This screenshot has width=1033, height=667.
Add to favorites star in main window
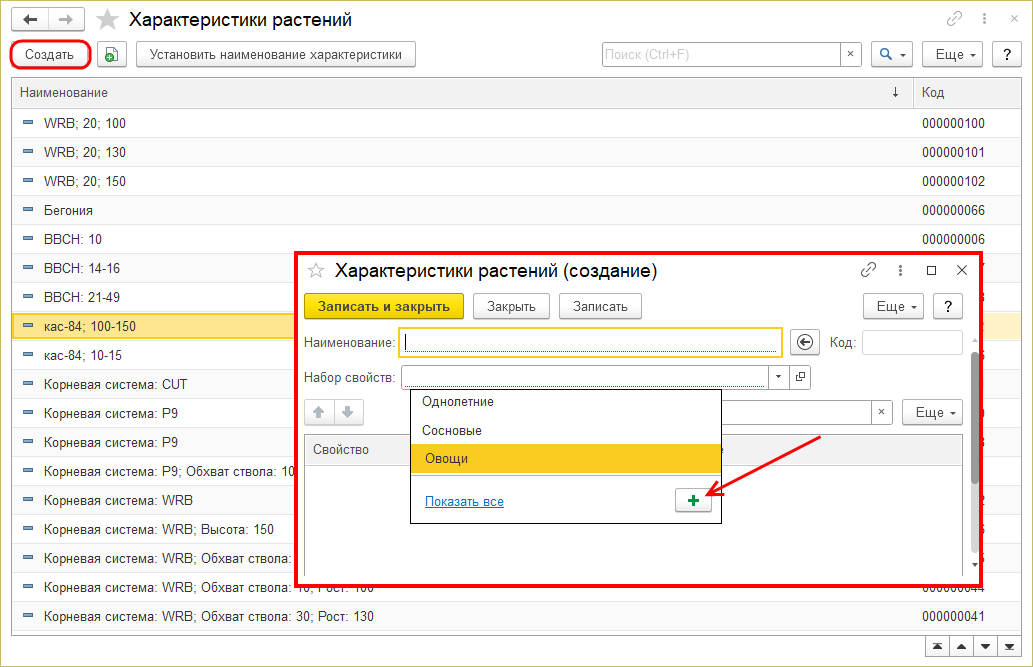click(x=107, y=20)
